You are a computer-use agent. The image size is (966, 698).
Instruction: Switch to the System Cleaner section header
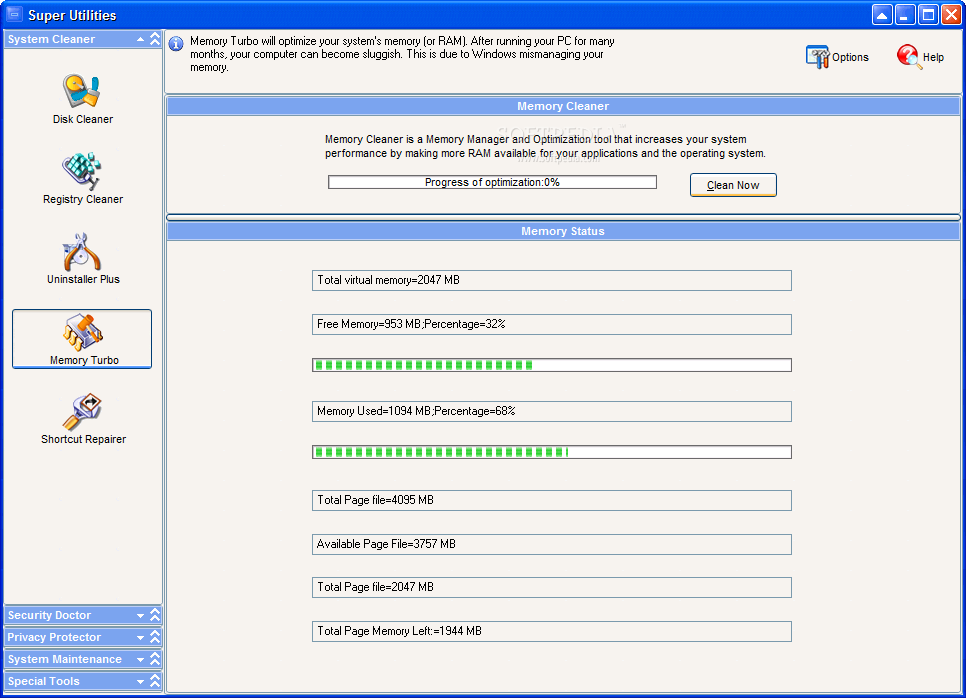(x=83, y=39)
